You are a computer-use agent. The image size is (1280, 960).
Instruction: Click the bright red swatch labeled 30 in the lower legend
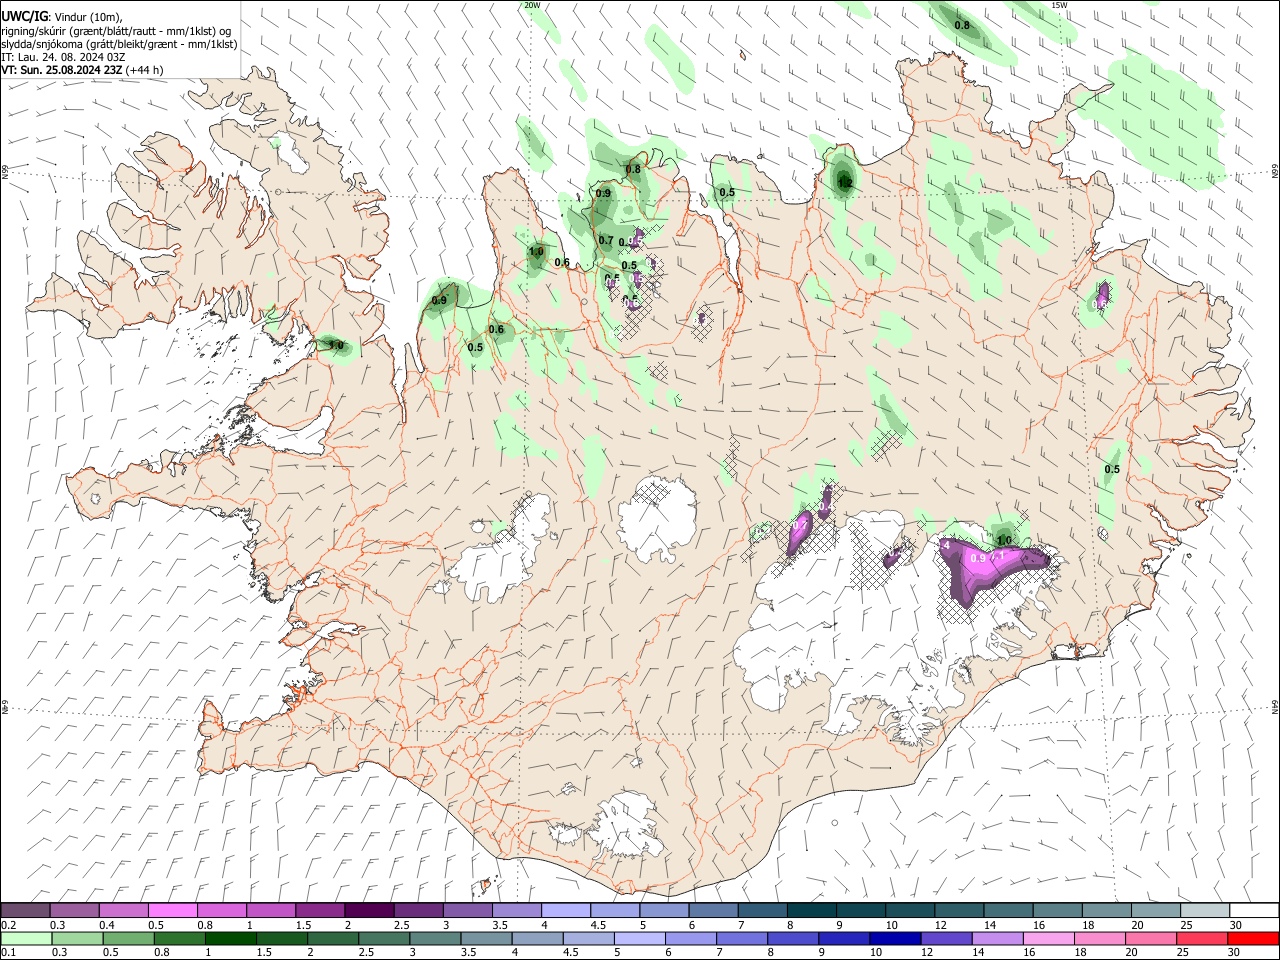[x=1253, y=938]
